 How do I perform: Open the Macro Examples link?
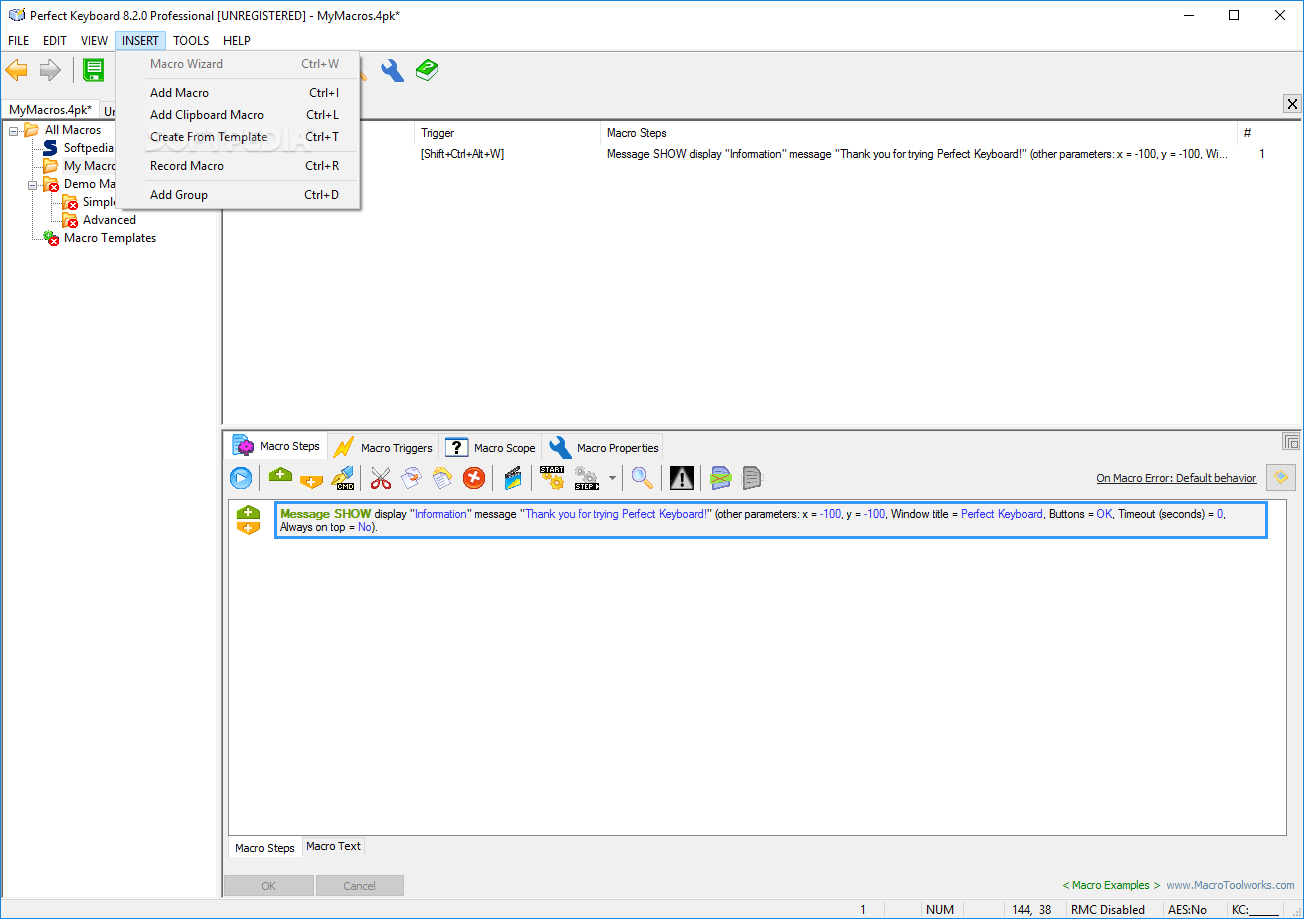click(1111, 885)
